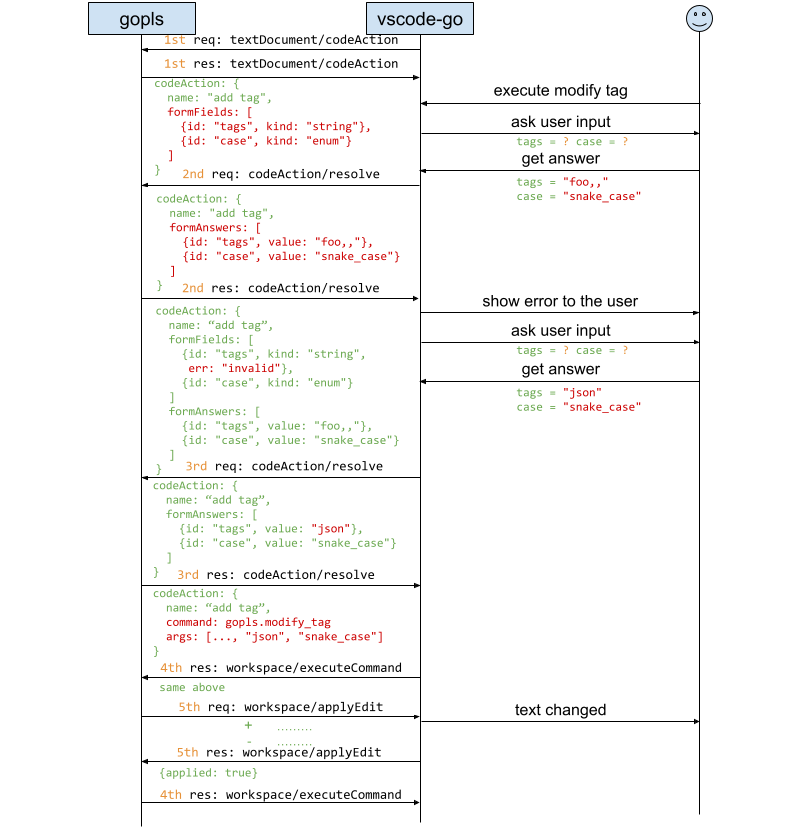Click the '2nd req: codeAction/resolve' label
The width and height of the screenshot is (797, 839).
(x=281, y=174)
